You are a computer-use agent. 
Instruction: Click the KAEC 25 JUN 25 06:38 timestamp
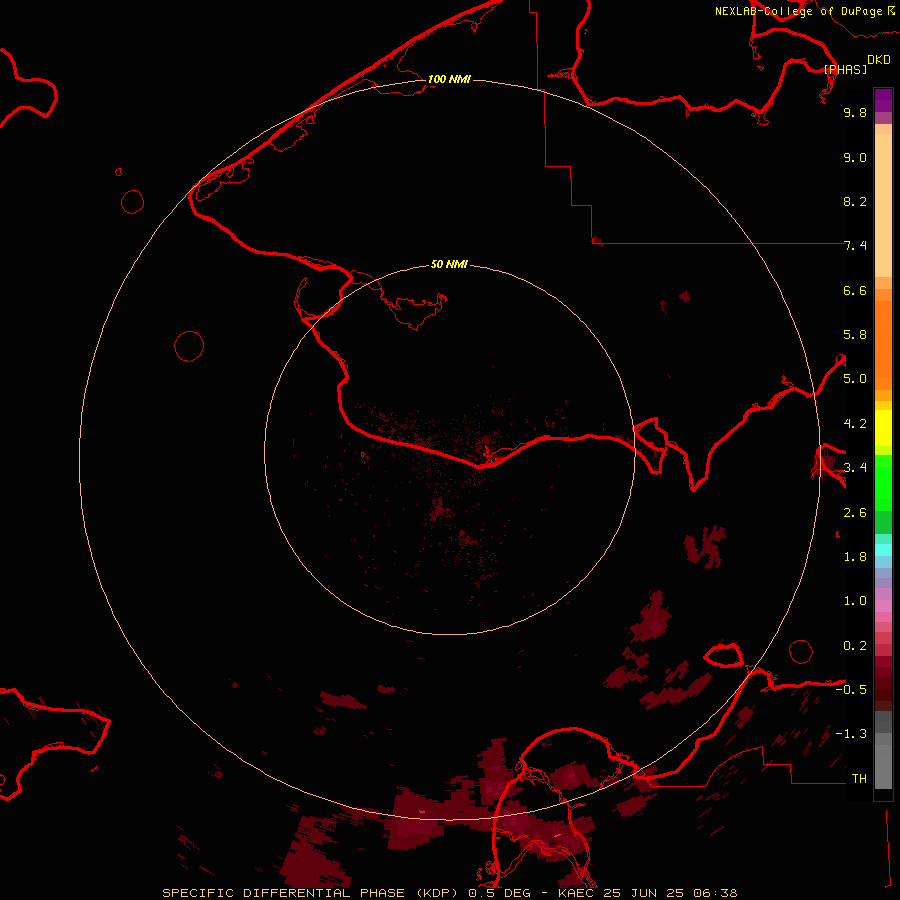pos(647,893)
